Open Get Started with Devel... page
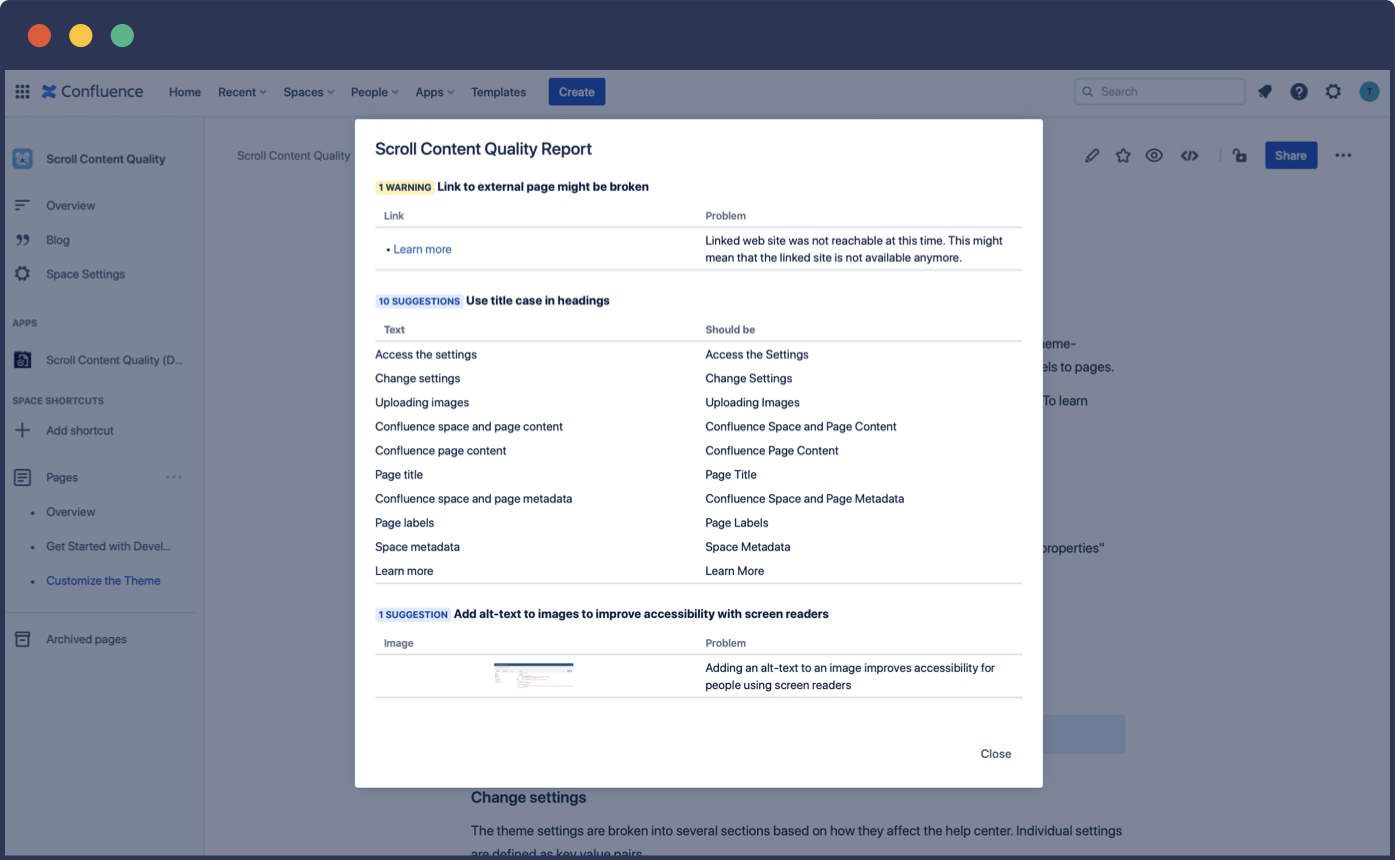This screenshot has height=860, width=1395. [x=108, y=547]
